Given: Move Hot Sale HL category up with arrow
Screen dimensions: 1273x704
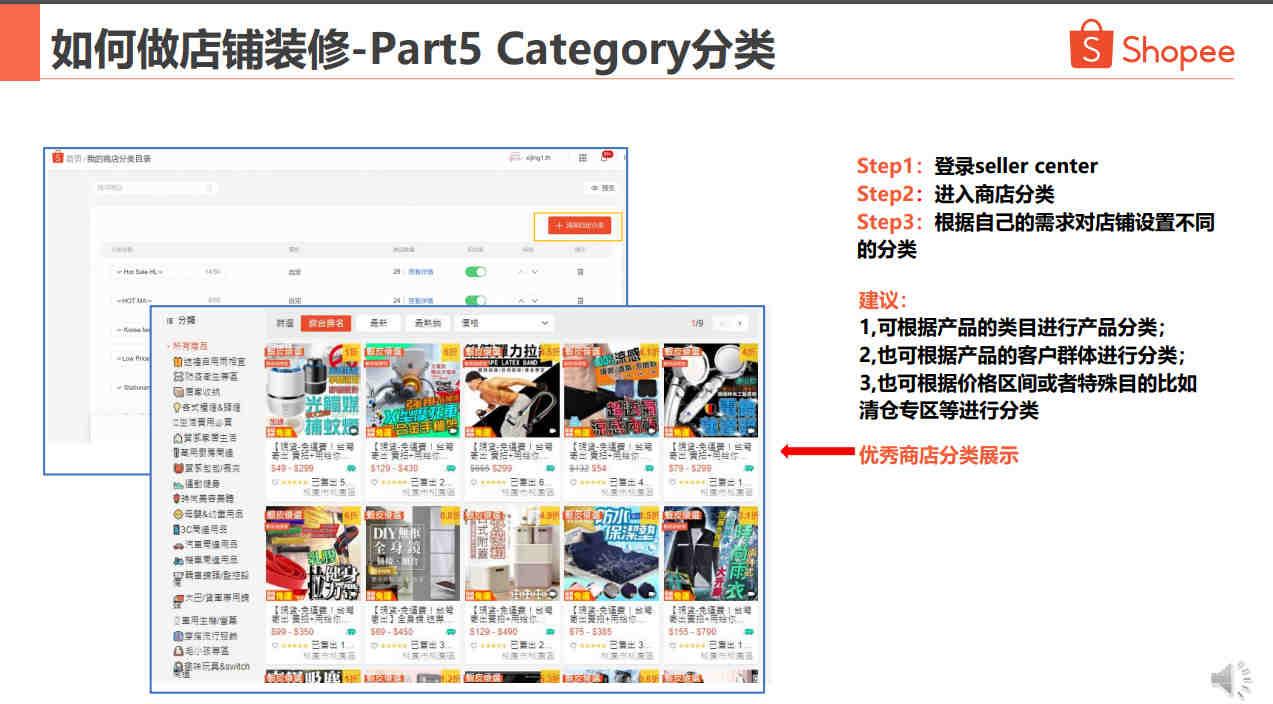Looking at the screenshot, I should coord(520,272).
